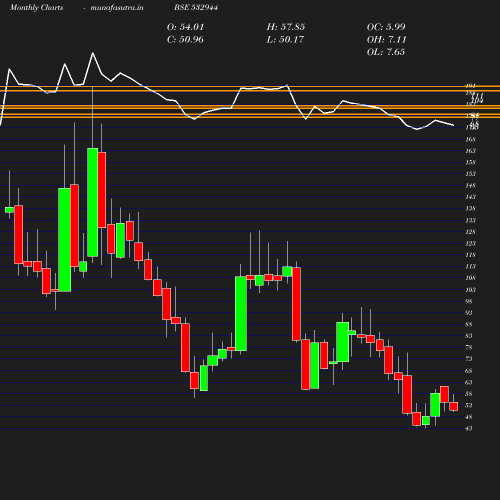This screenshot has width=500, height=500.
Task: Click the 88 price axis label
Action: tap(469, 324)
